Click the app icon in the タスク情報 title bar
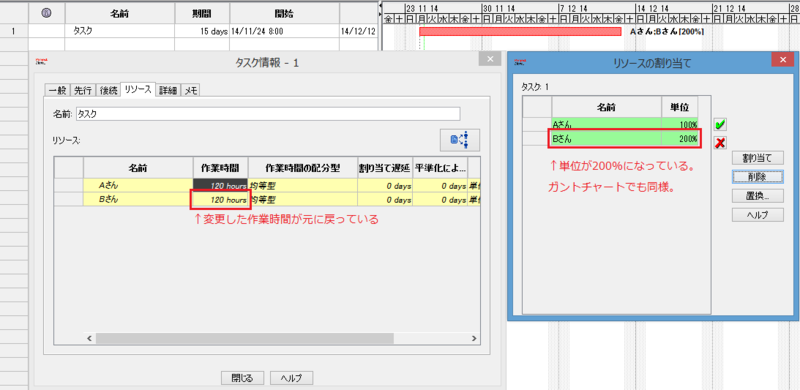 41,62
